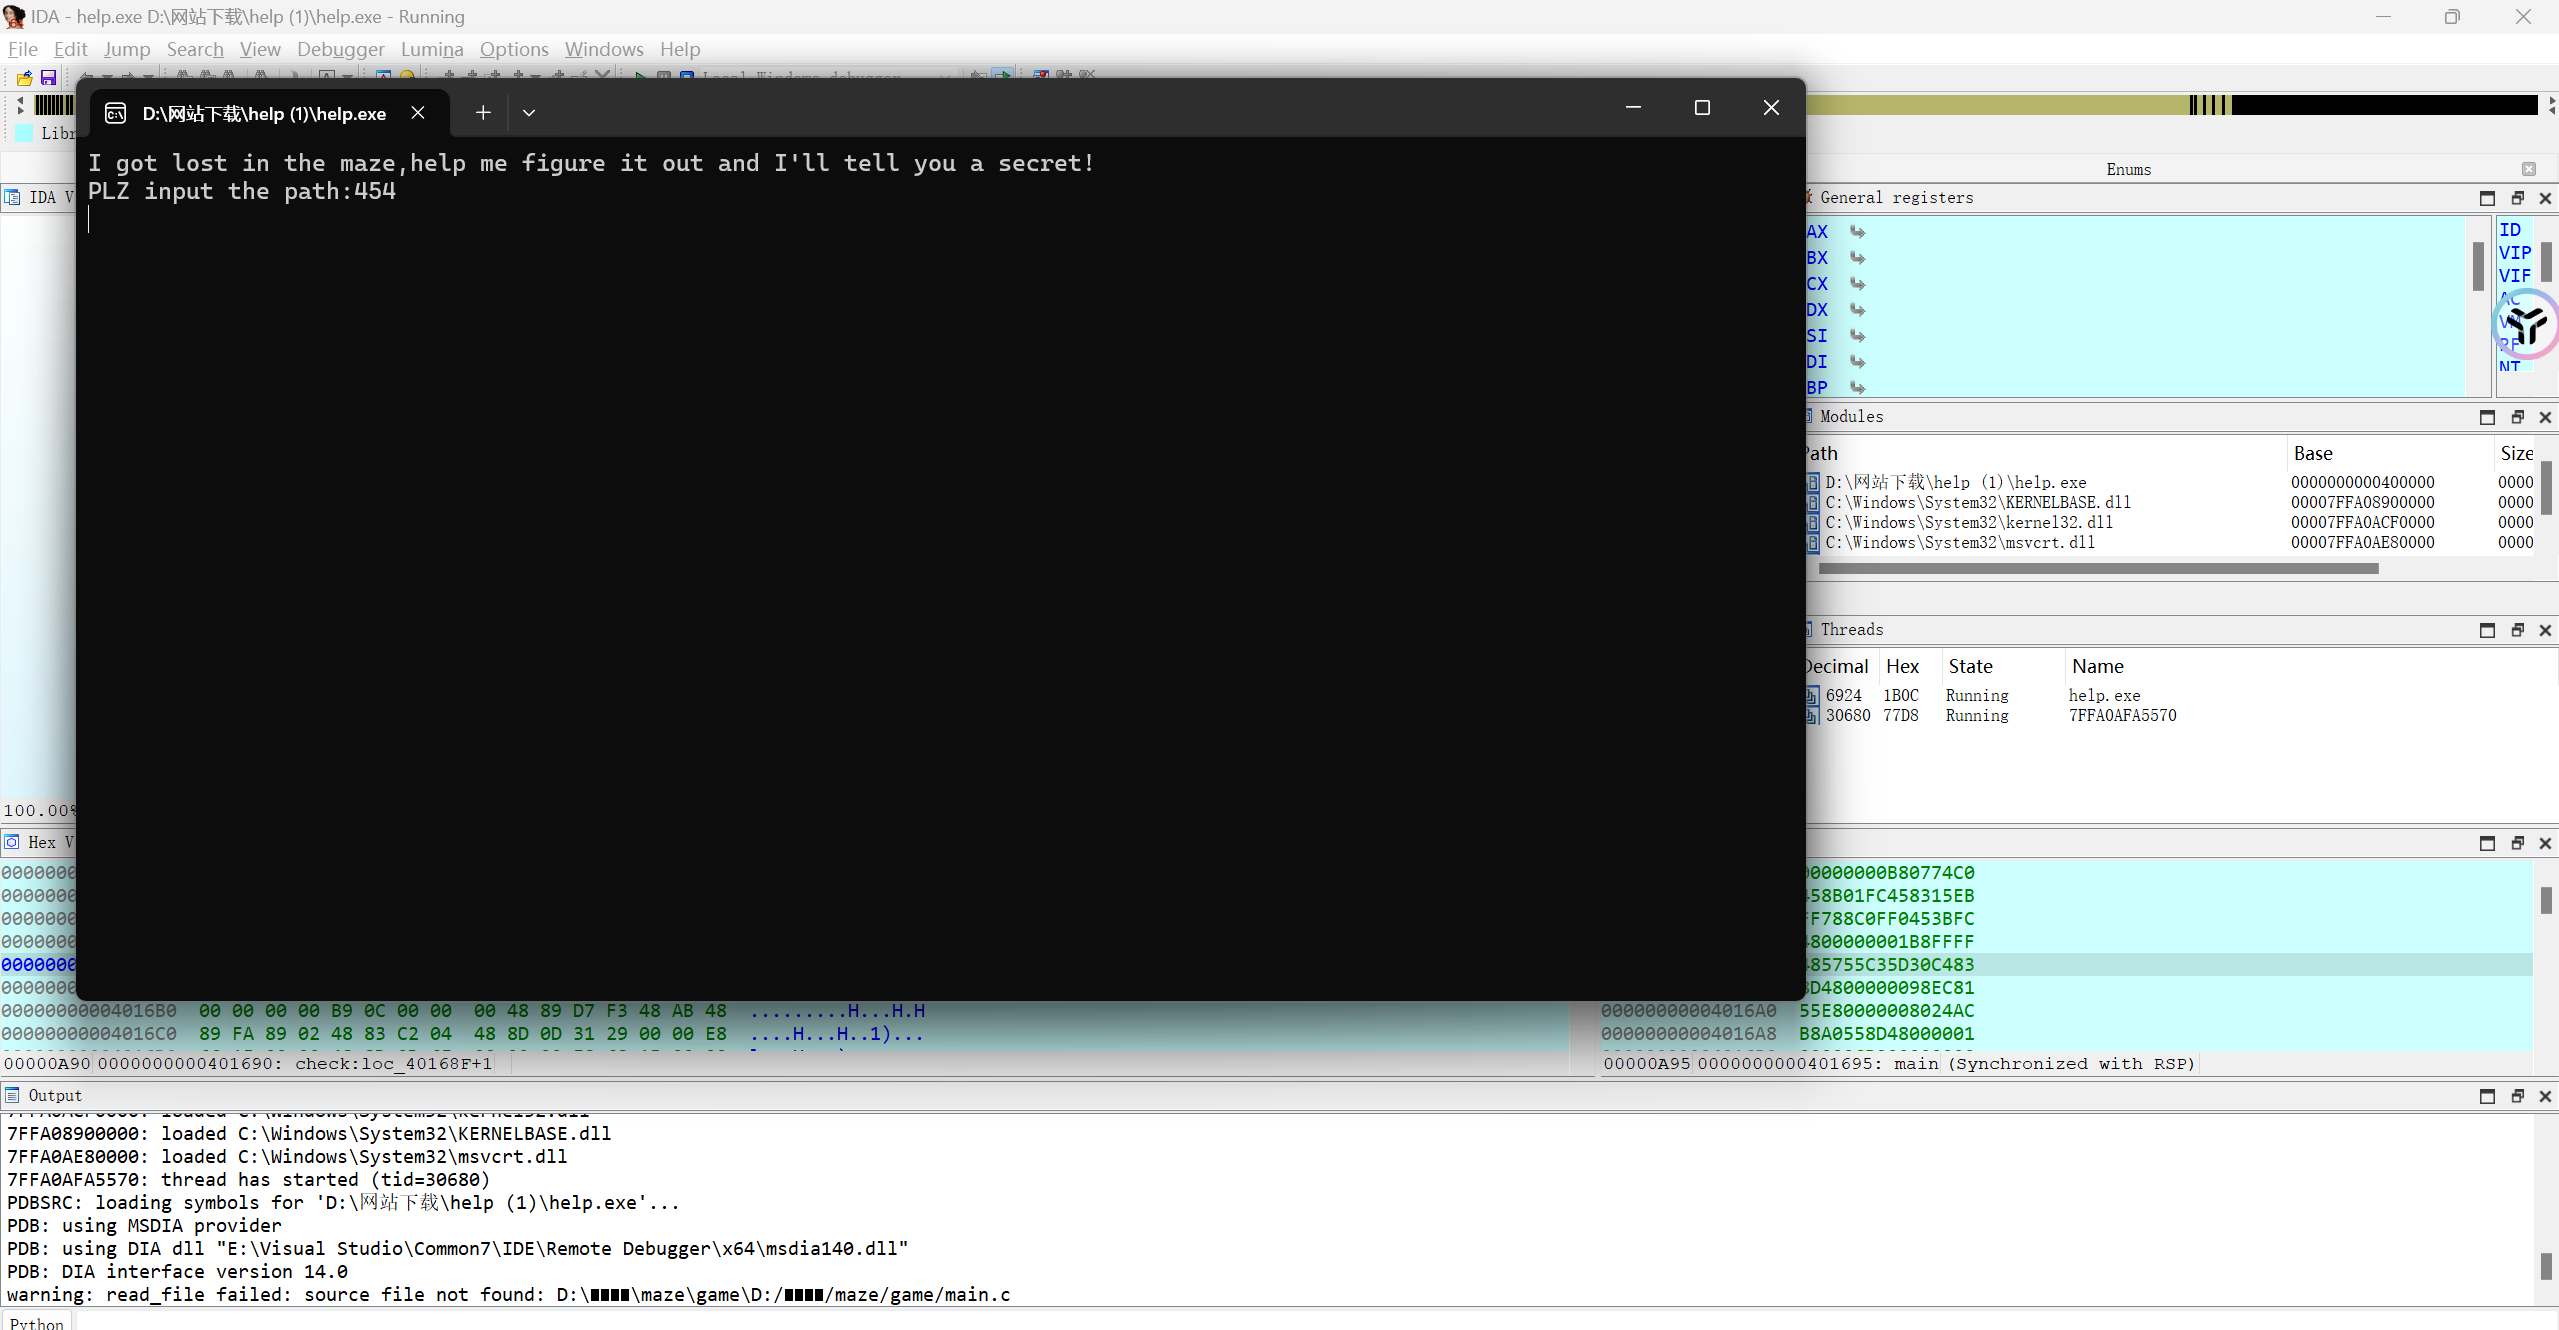Maximize the General registers panel

tap(2487, 198)
